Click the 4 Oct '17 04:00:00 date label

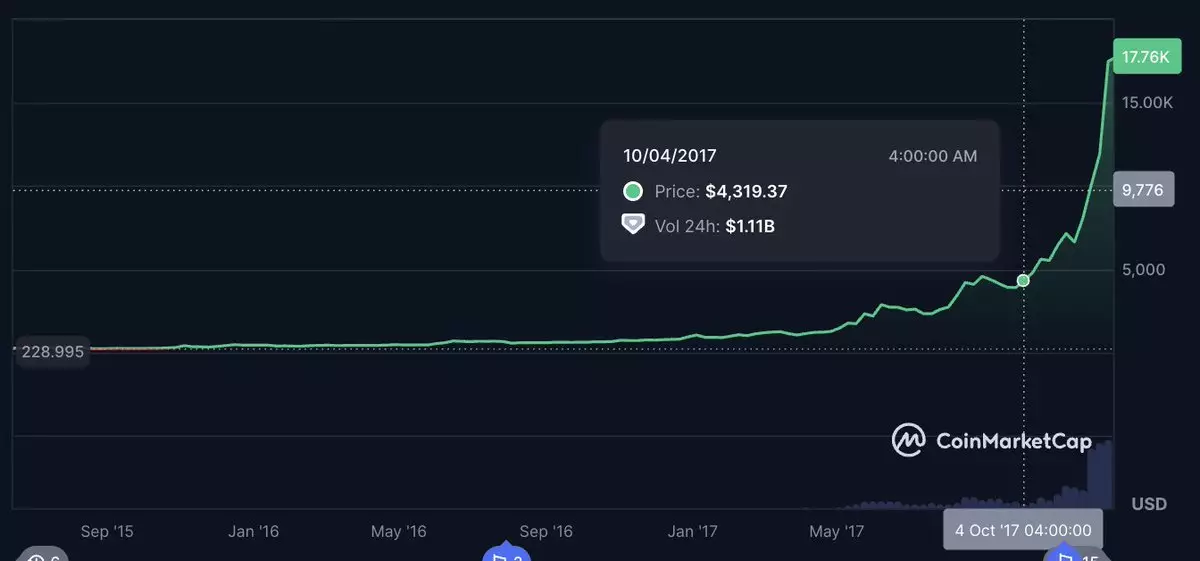(x=1023, y=530)
